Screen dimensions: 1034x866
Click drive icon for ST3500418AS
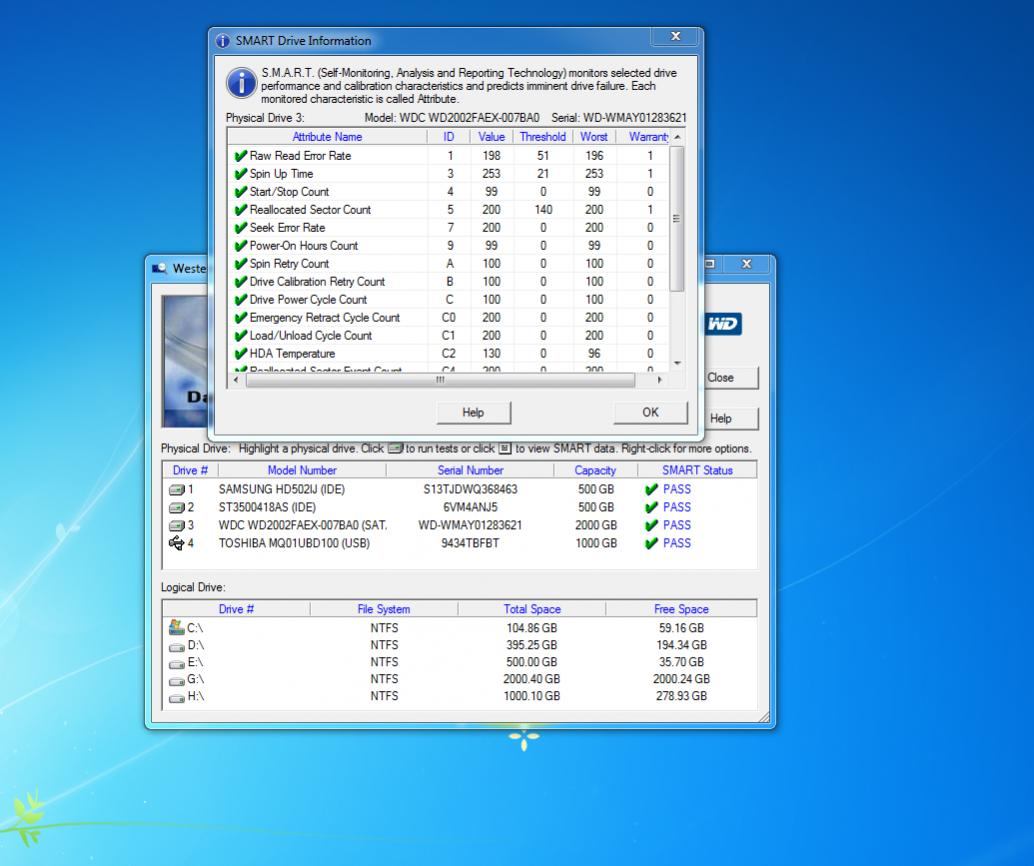pyautogui.click(x=177, y=507)
